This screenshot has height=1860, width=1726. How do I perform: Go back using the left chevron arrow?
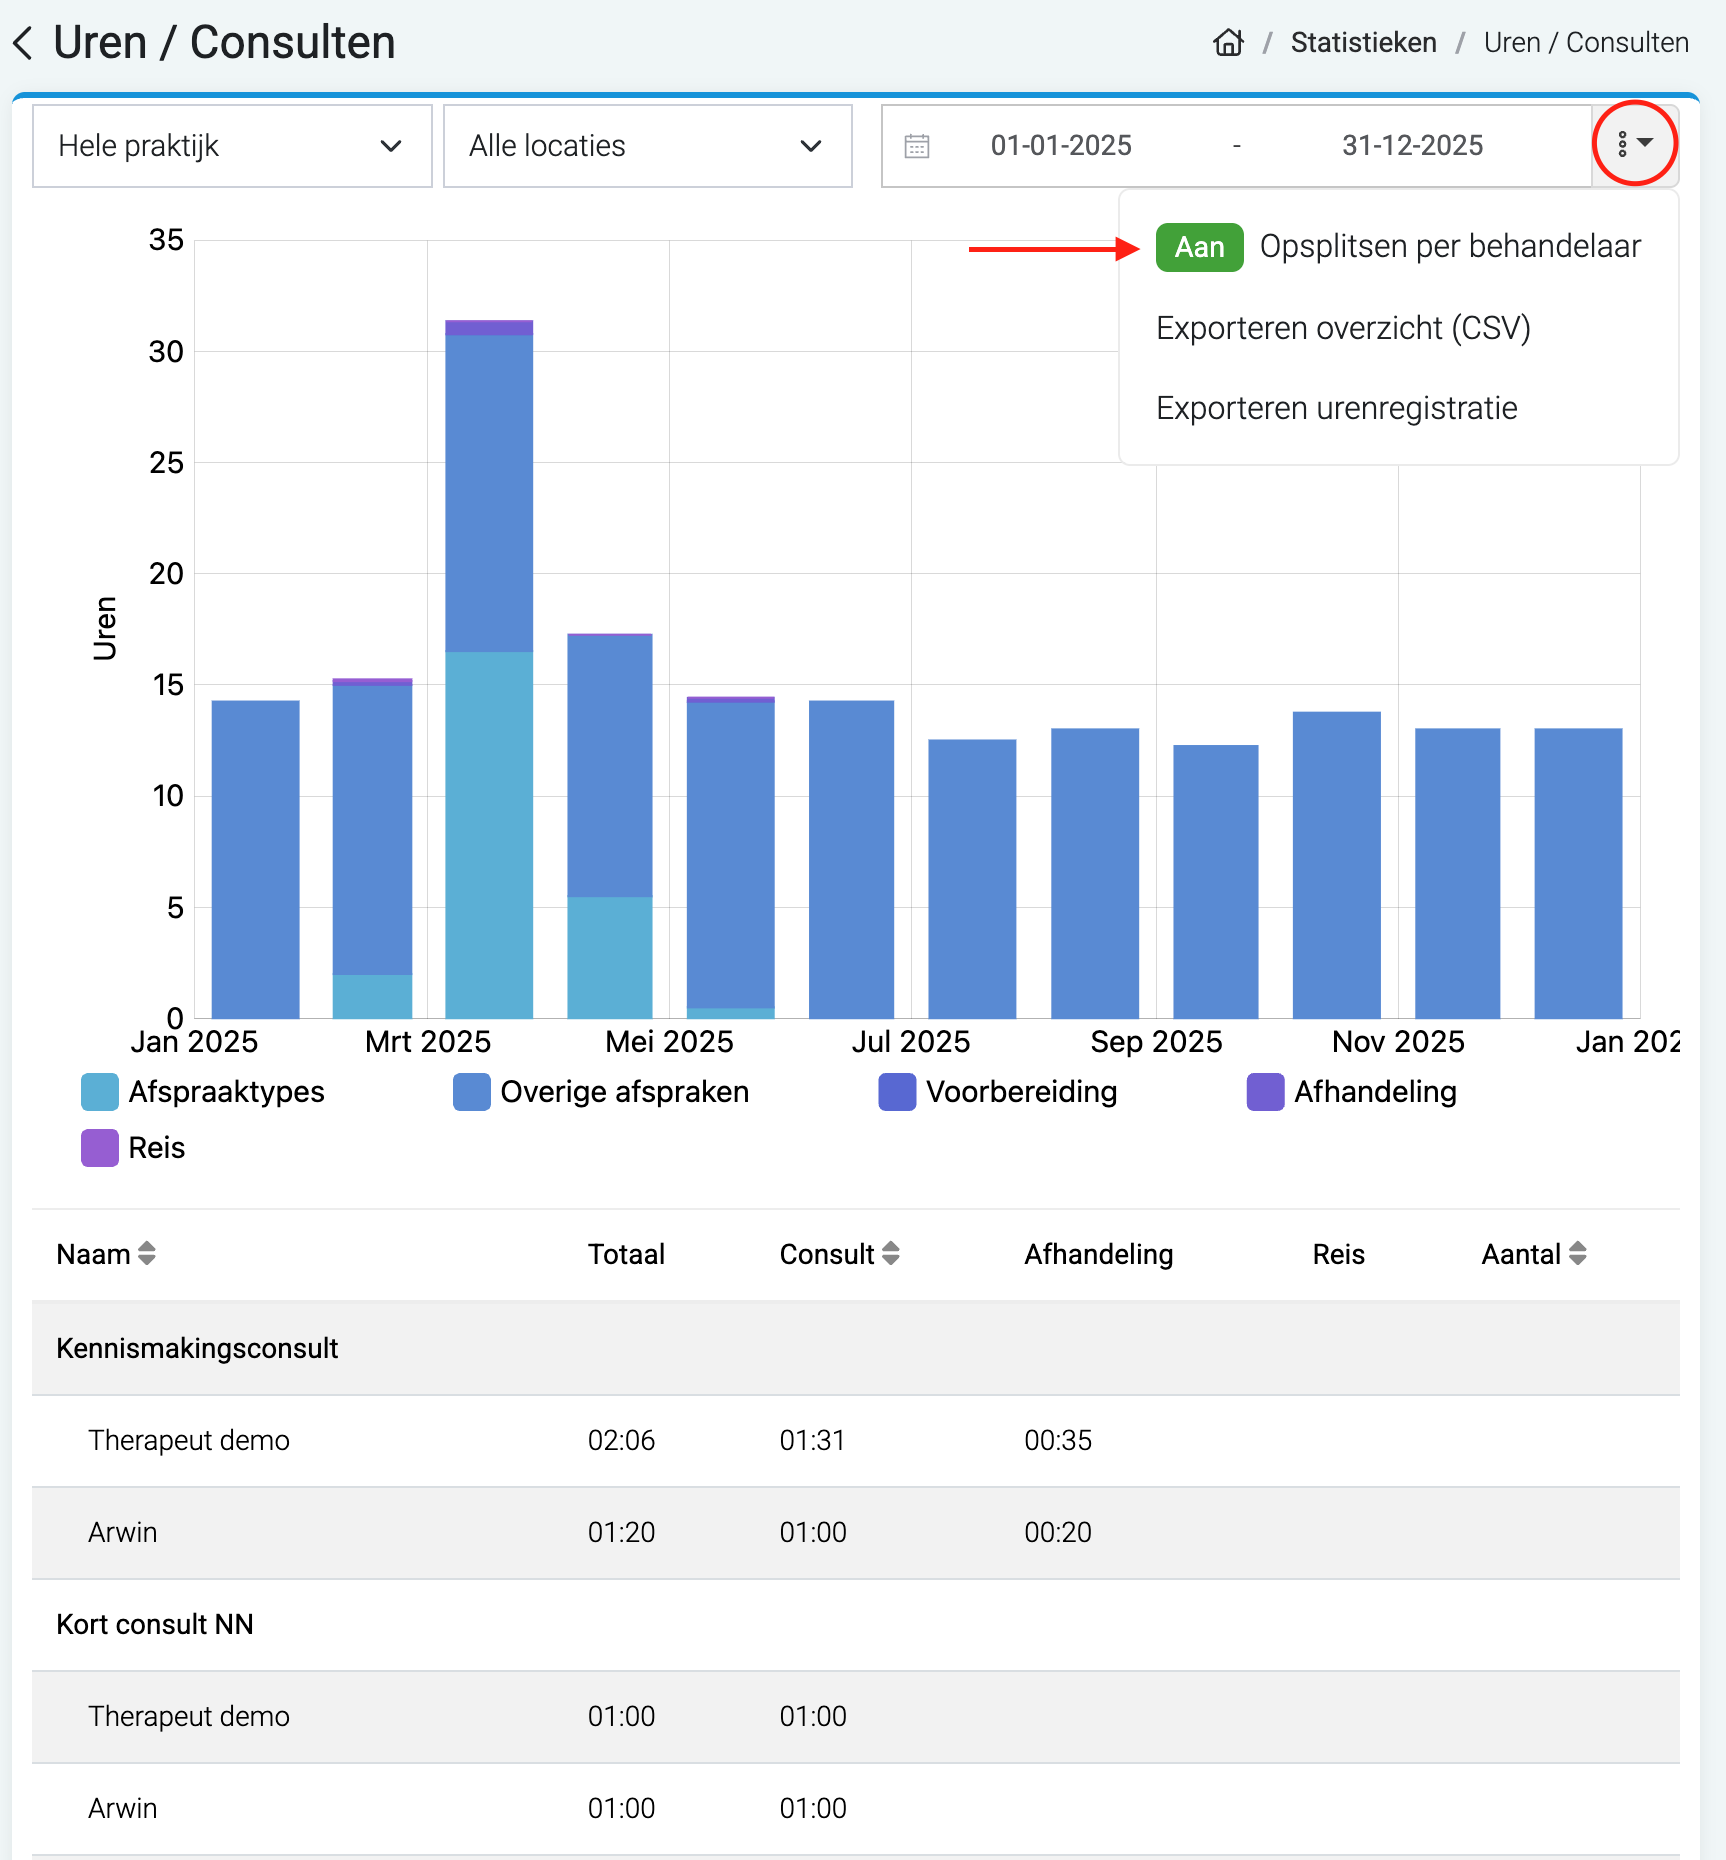pyautogui.click(x=24, y=43)
